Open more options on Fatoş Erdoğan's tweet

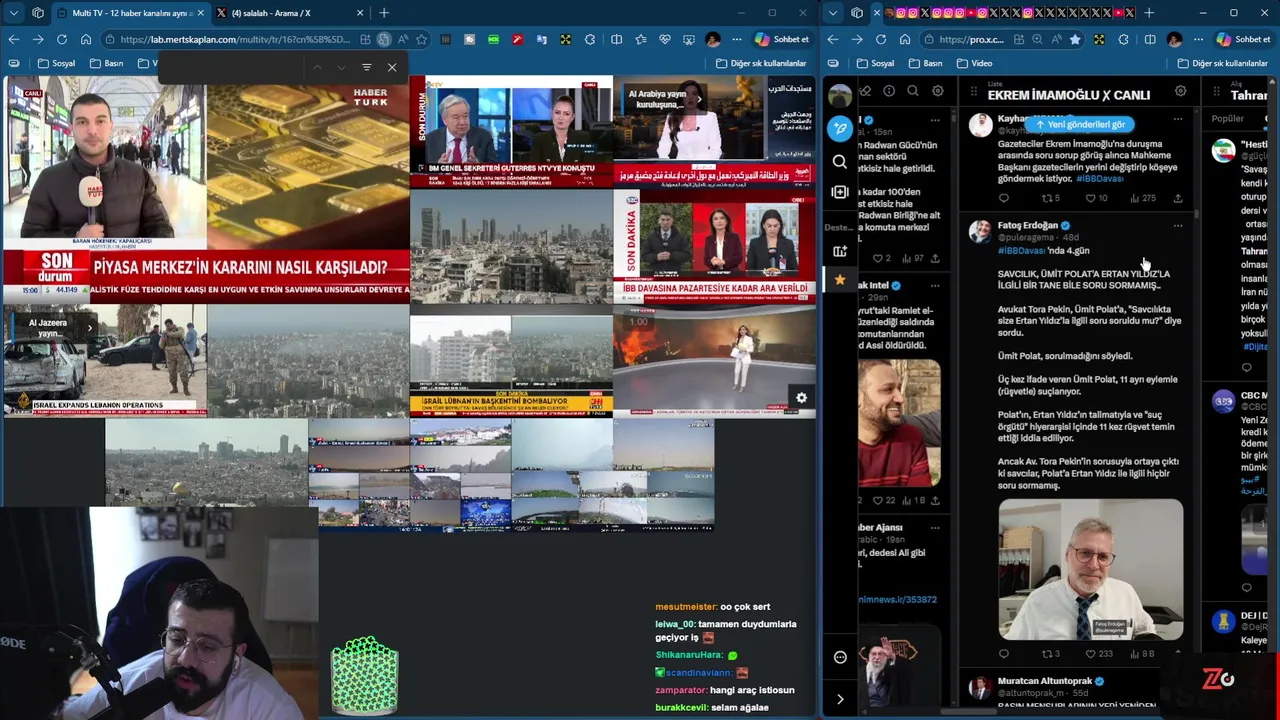[1177, 226]
